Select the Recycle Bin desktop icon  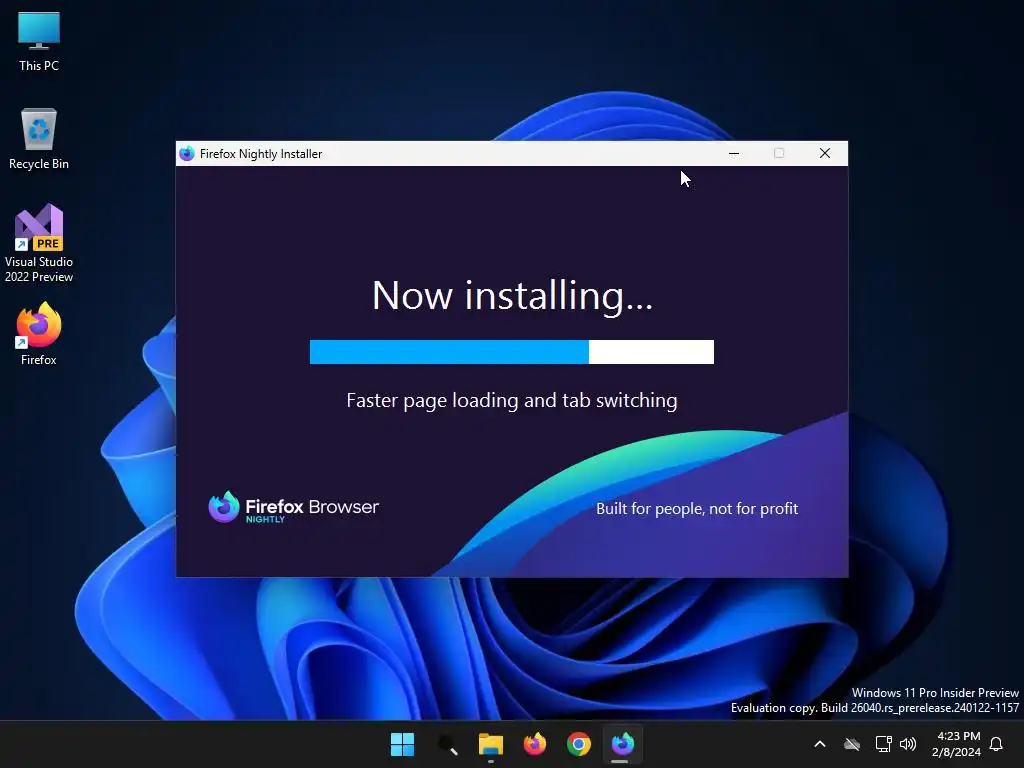pyautogui.click(x=39, y=139)
